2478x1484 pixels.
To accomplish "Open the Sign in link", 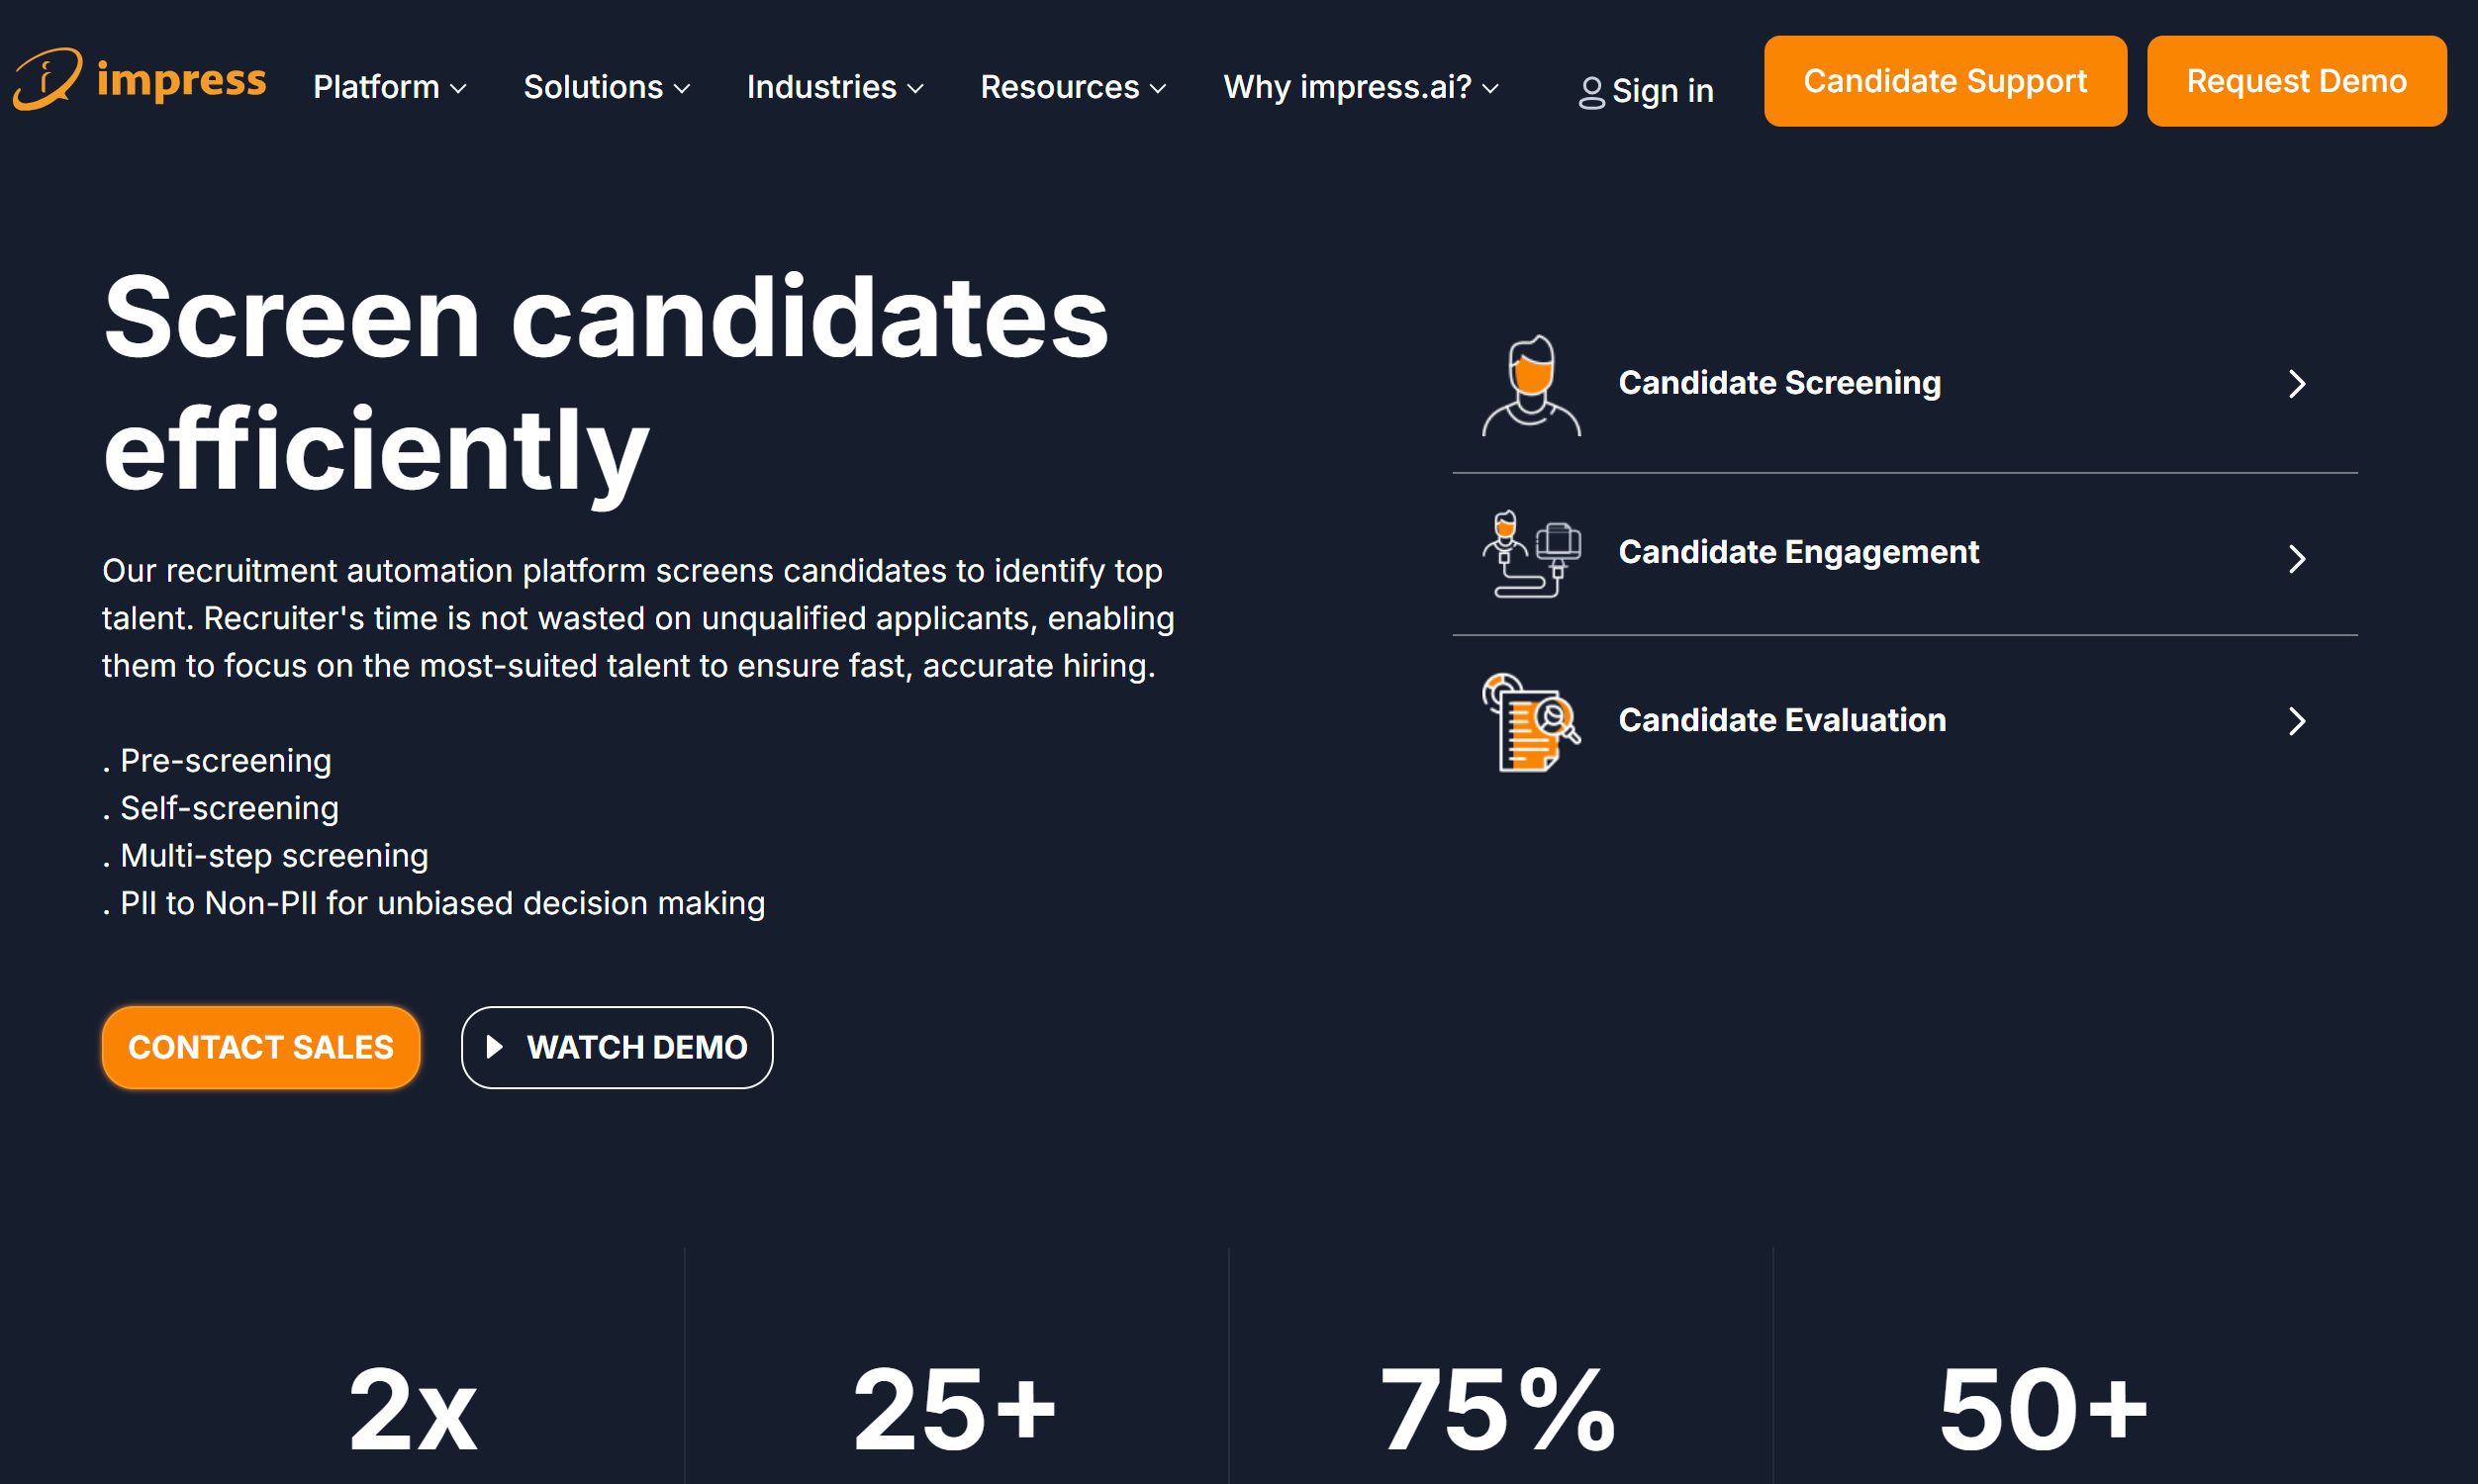I will 1662,91.
